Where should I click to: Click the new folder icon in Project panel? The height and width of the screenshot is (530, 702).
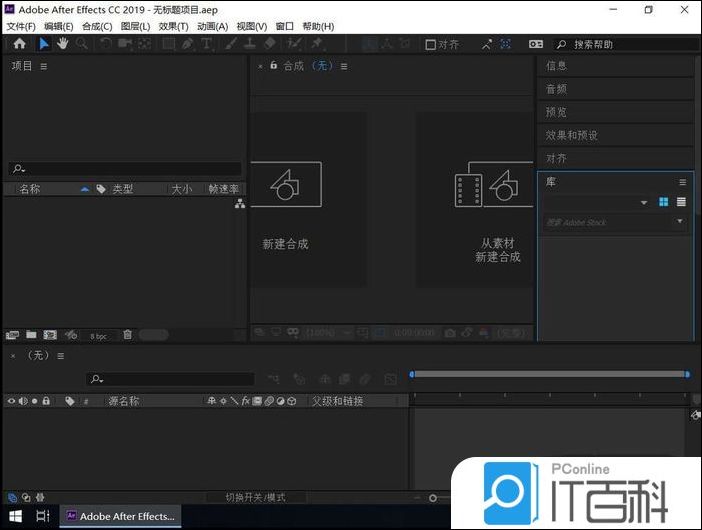pos(31,335)
